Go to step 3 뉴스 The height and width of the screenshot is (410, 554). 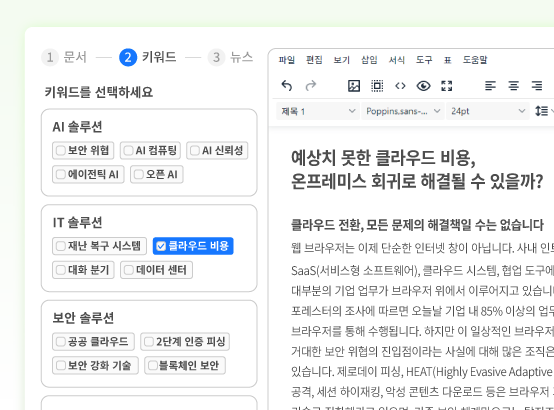[230, 57]
